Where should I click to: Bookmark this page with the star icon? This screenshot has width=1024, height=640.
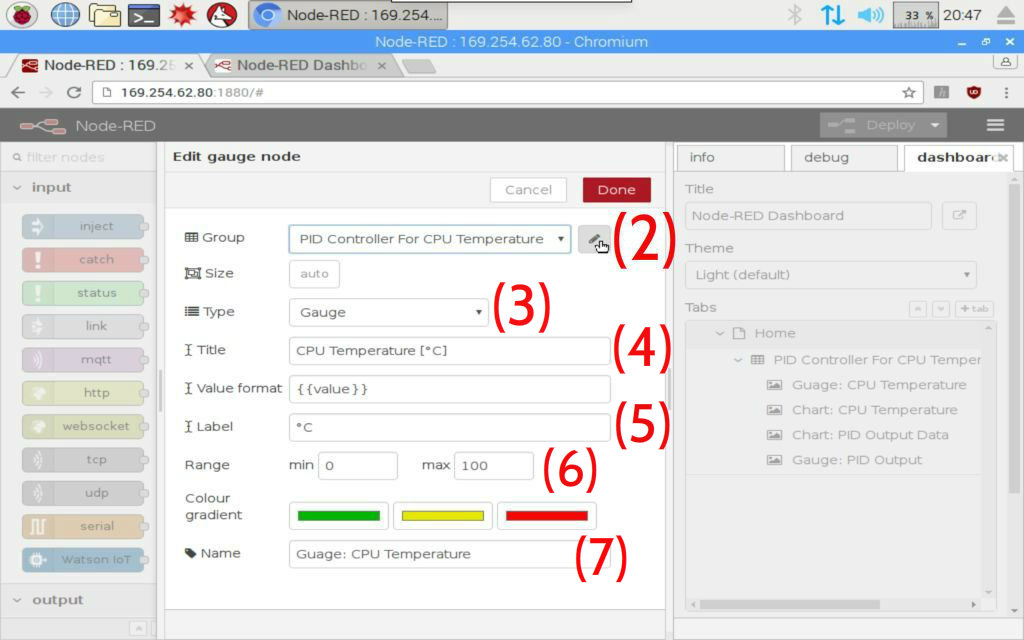pyautogui.click(x=908, y=92)
